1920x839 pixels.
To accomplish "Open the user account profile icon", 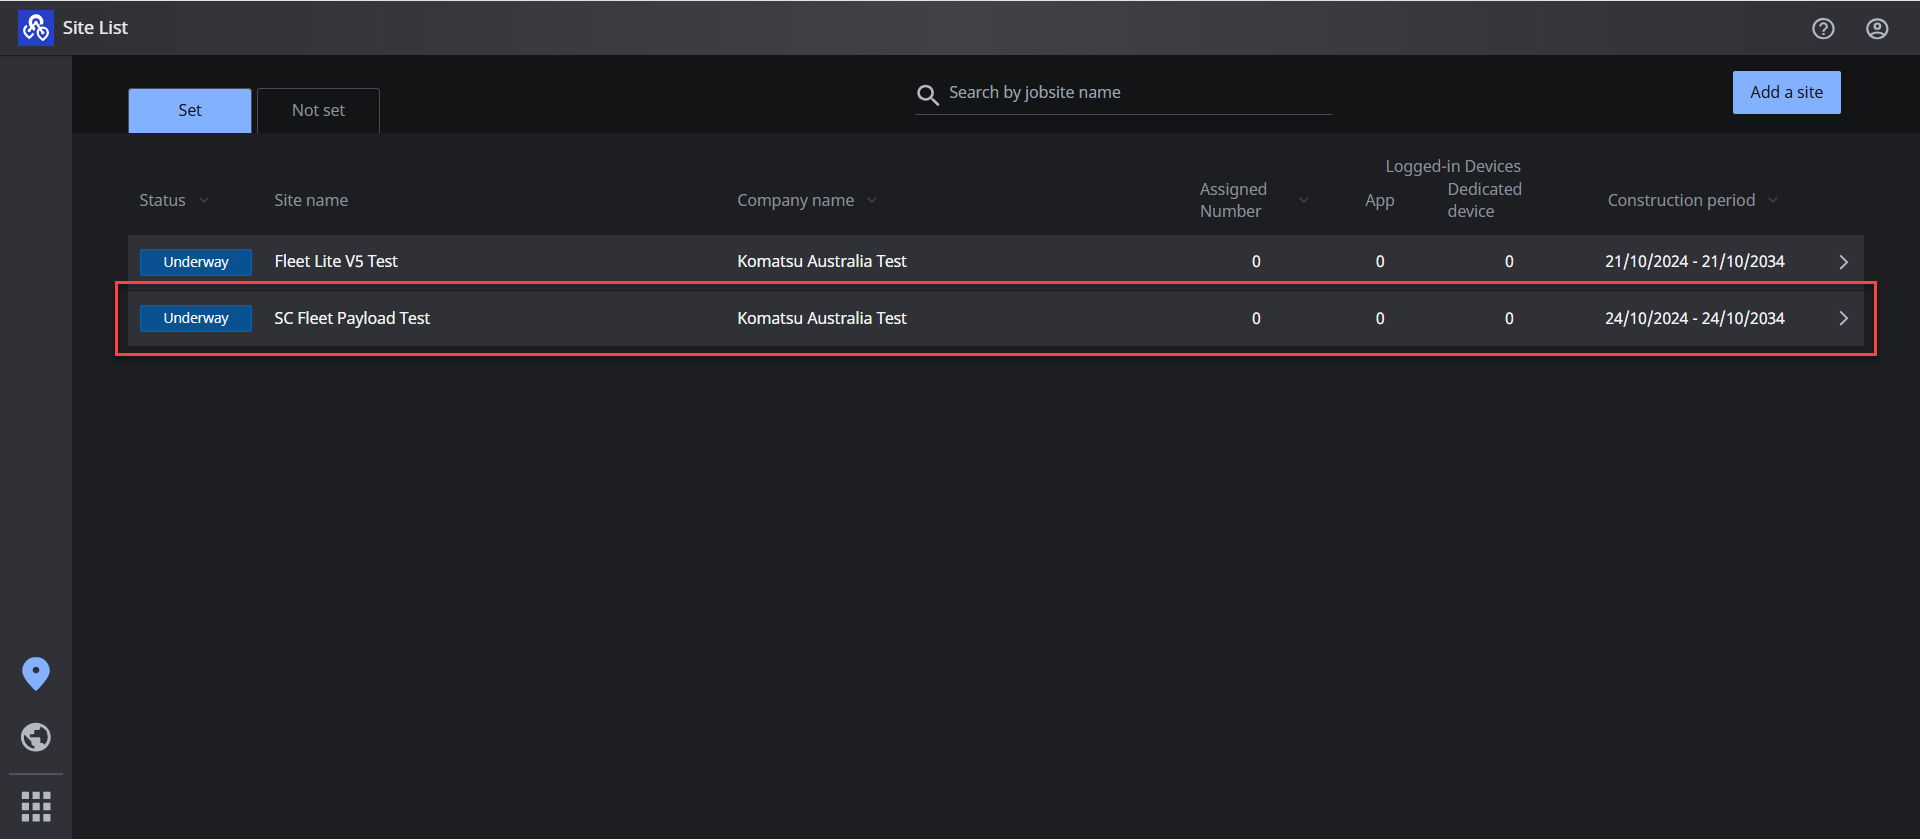I will coord(1877,28).
